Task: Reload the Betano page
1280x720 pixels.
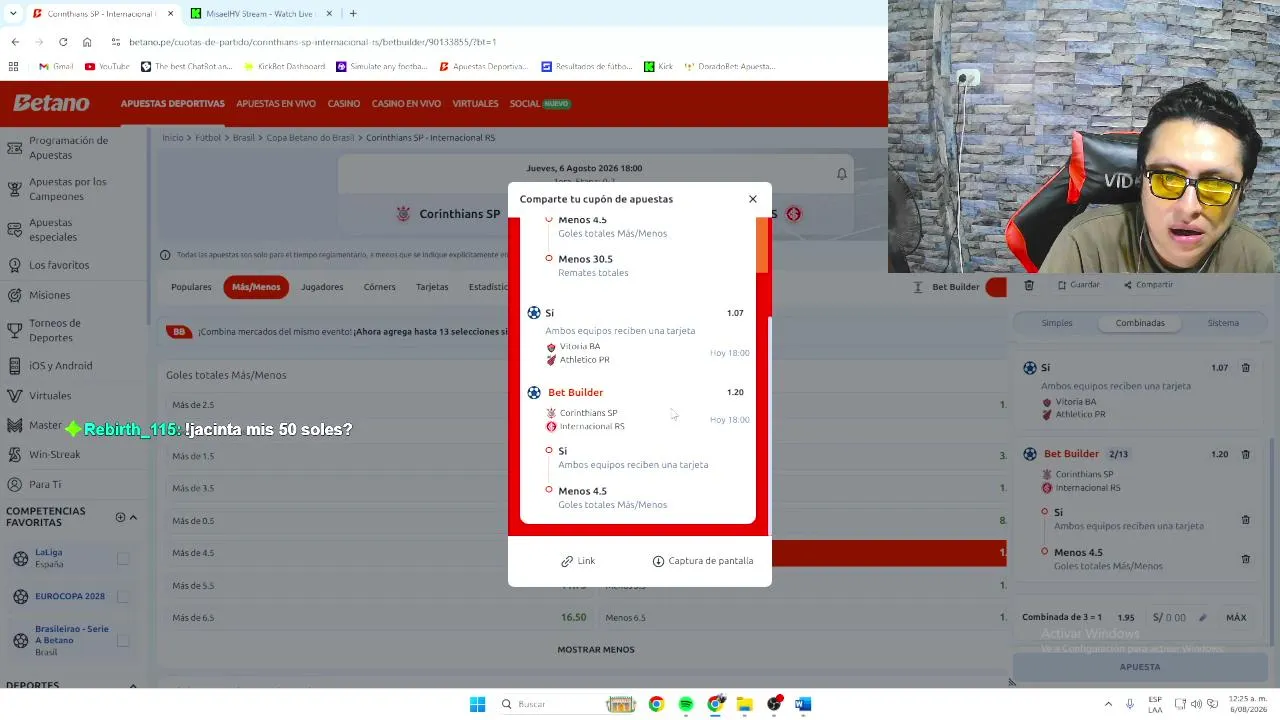Action: (63, 42)
